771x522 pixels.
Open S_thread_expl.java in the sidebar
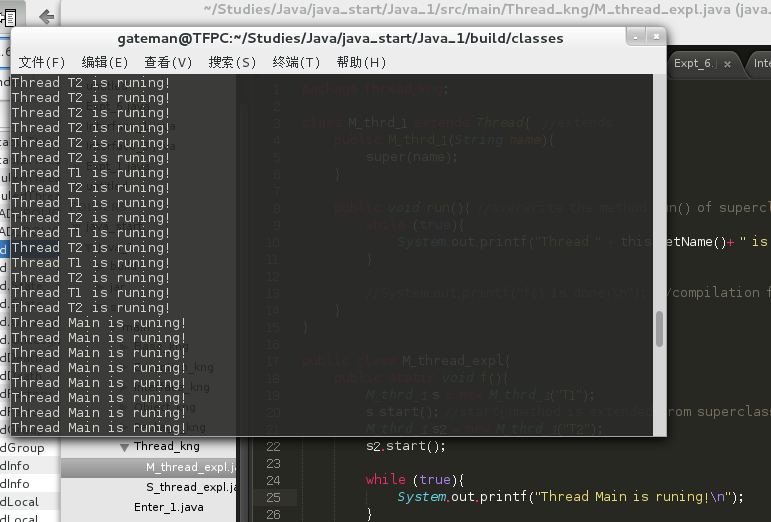(191, 487)
